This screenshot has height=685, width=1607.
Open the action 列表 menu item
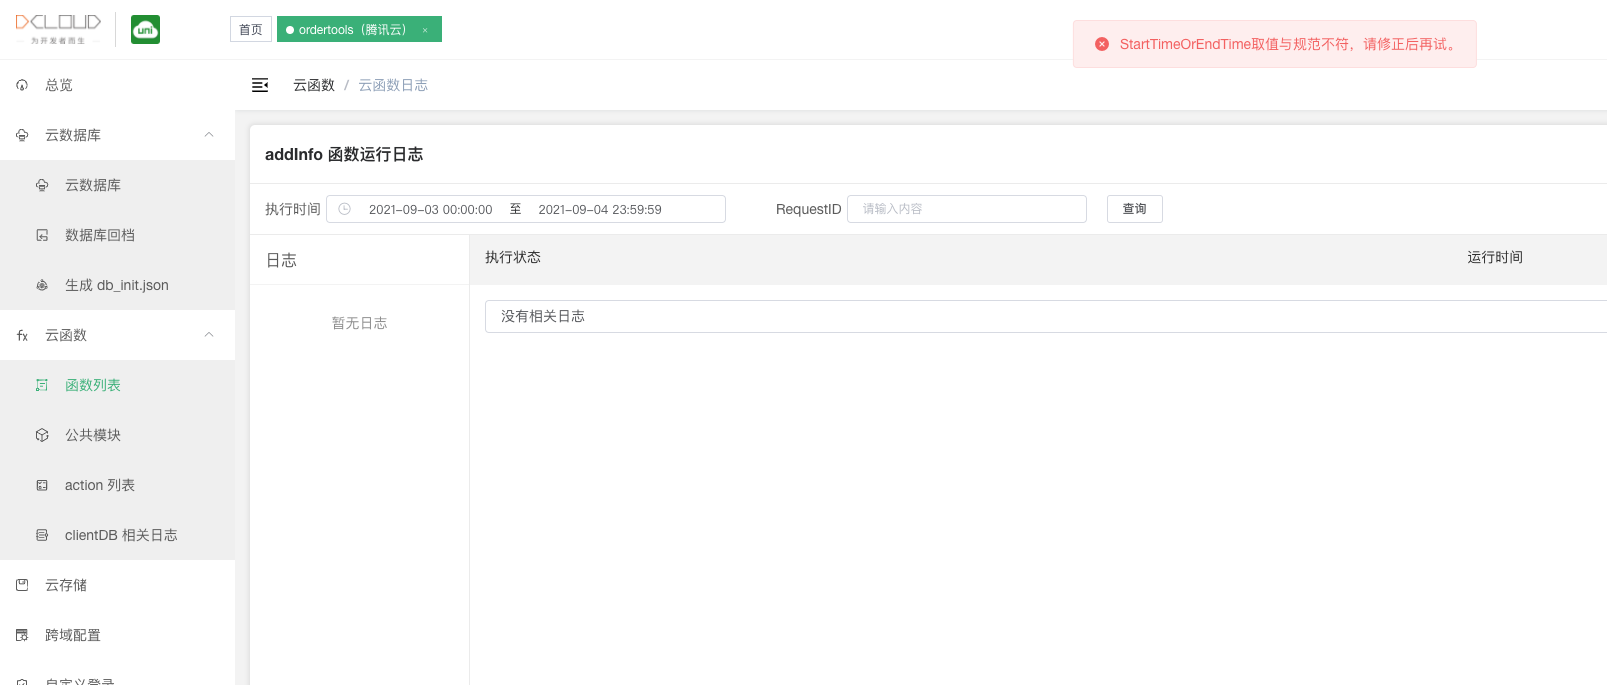pos(99,485)
